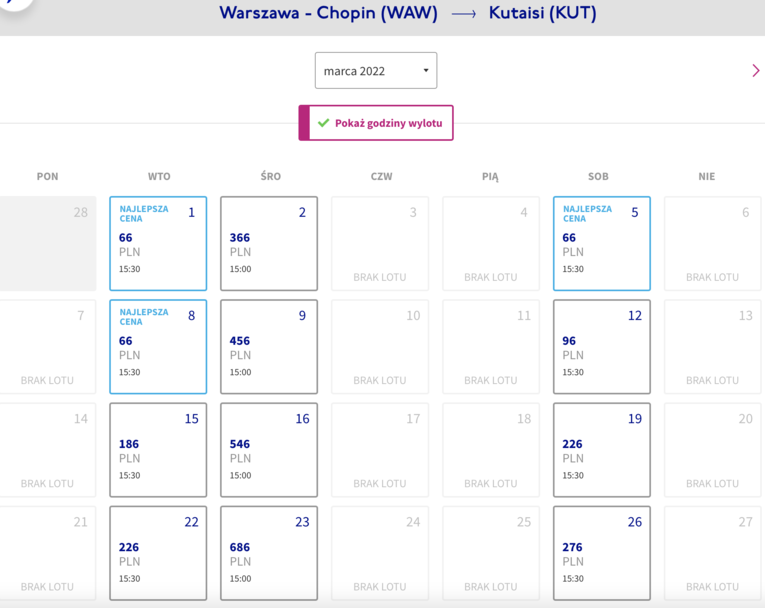This screenshot has height=608, width=765.
Task: Select March 19 flight for 226 PLN
Action: coord(602,450)
